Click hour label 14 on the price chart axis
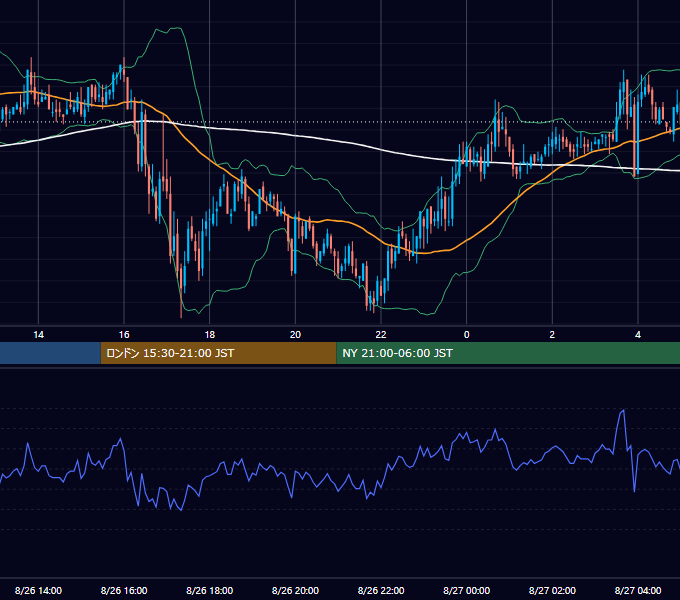This screenshot has height=600, width=680. click(x=39, y=335)
